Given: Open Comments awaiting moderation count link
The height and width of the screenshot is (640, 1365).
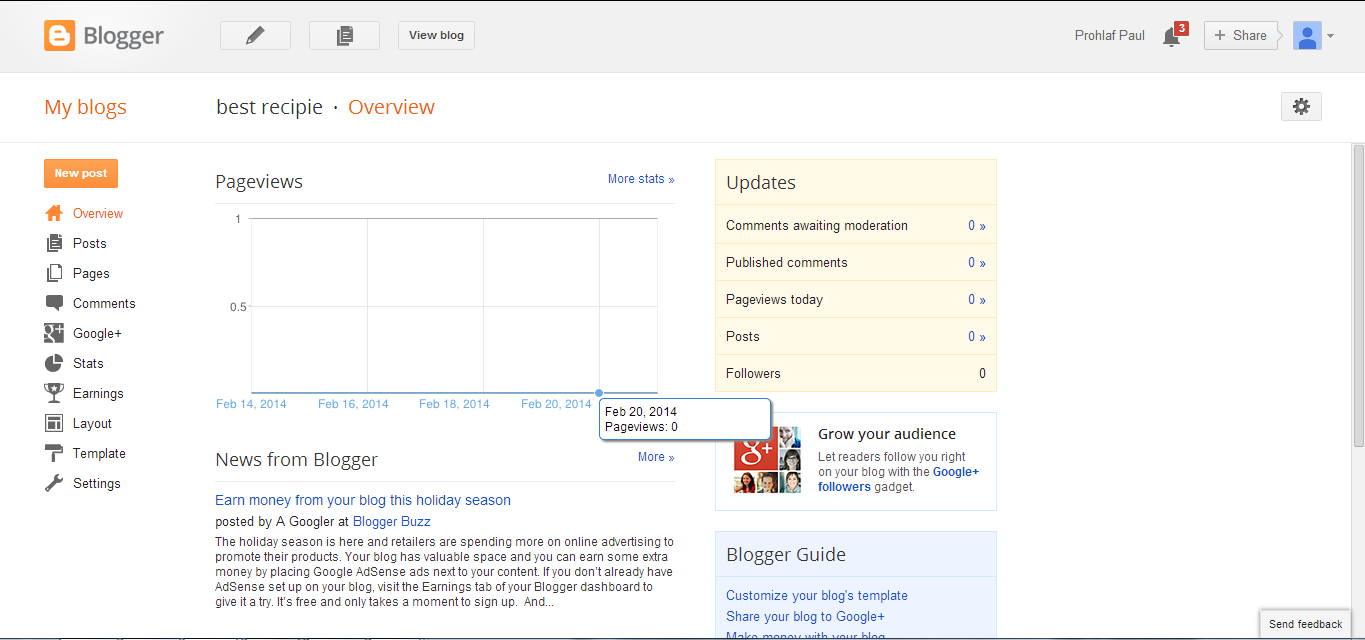Looking at the screenshot, I should (x=977, y=226).
